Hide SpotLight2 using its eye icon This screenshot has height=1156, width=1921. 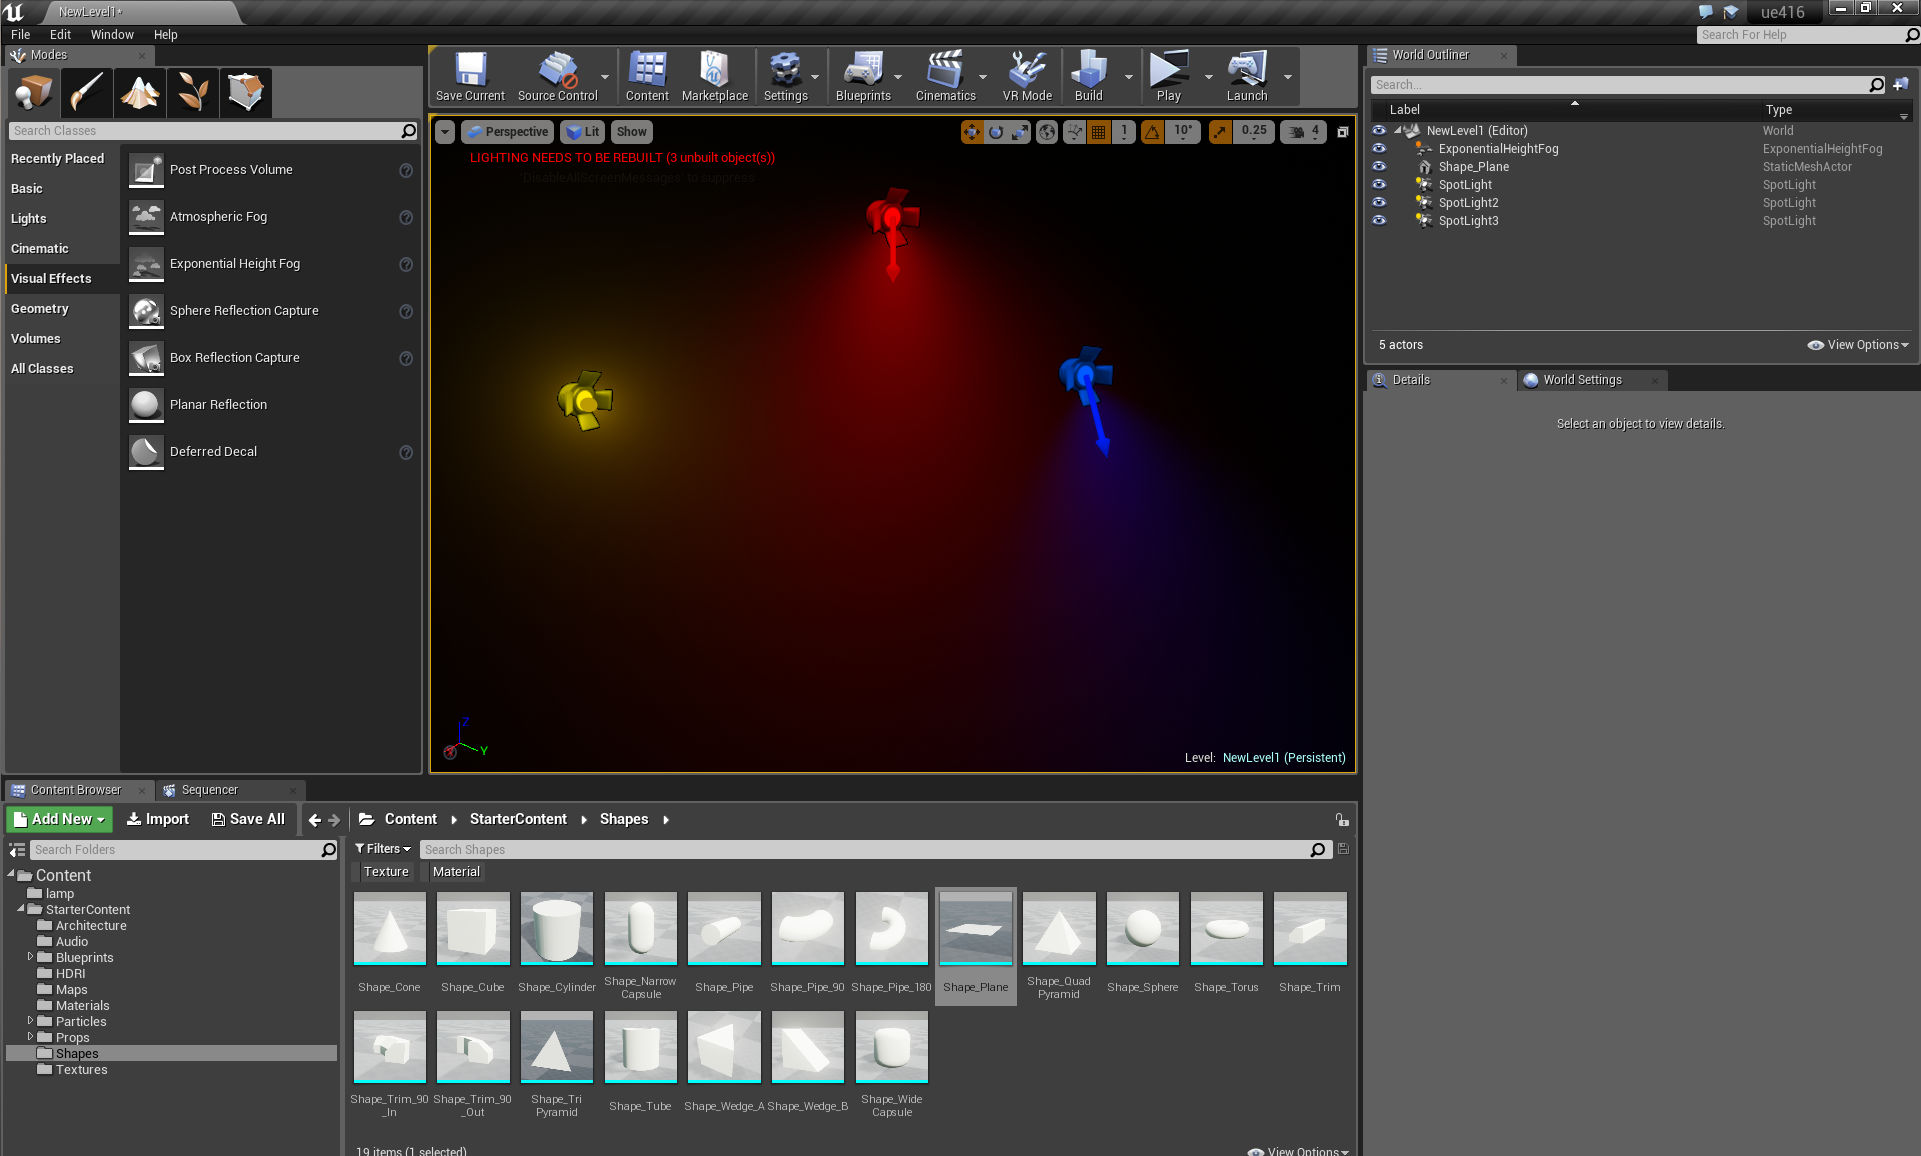pos(1379,202)
